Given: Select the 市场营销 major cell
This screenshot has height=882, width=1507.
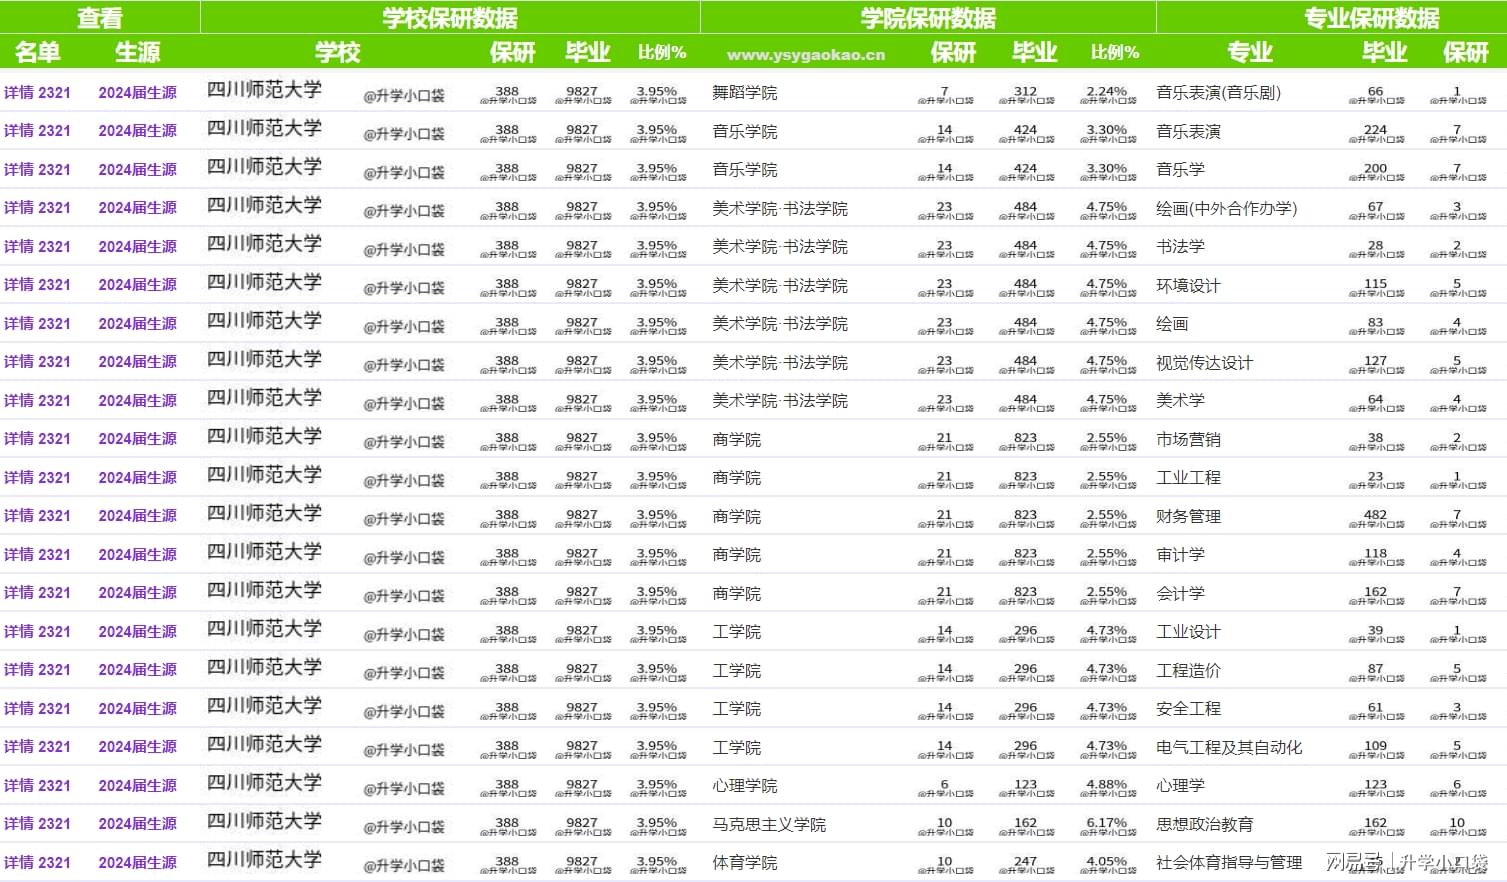Looking at the screenshot, I should tap(1188, 440).
